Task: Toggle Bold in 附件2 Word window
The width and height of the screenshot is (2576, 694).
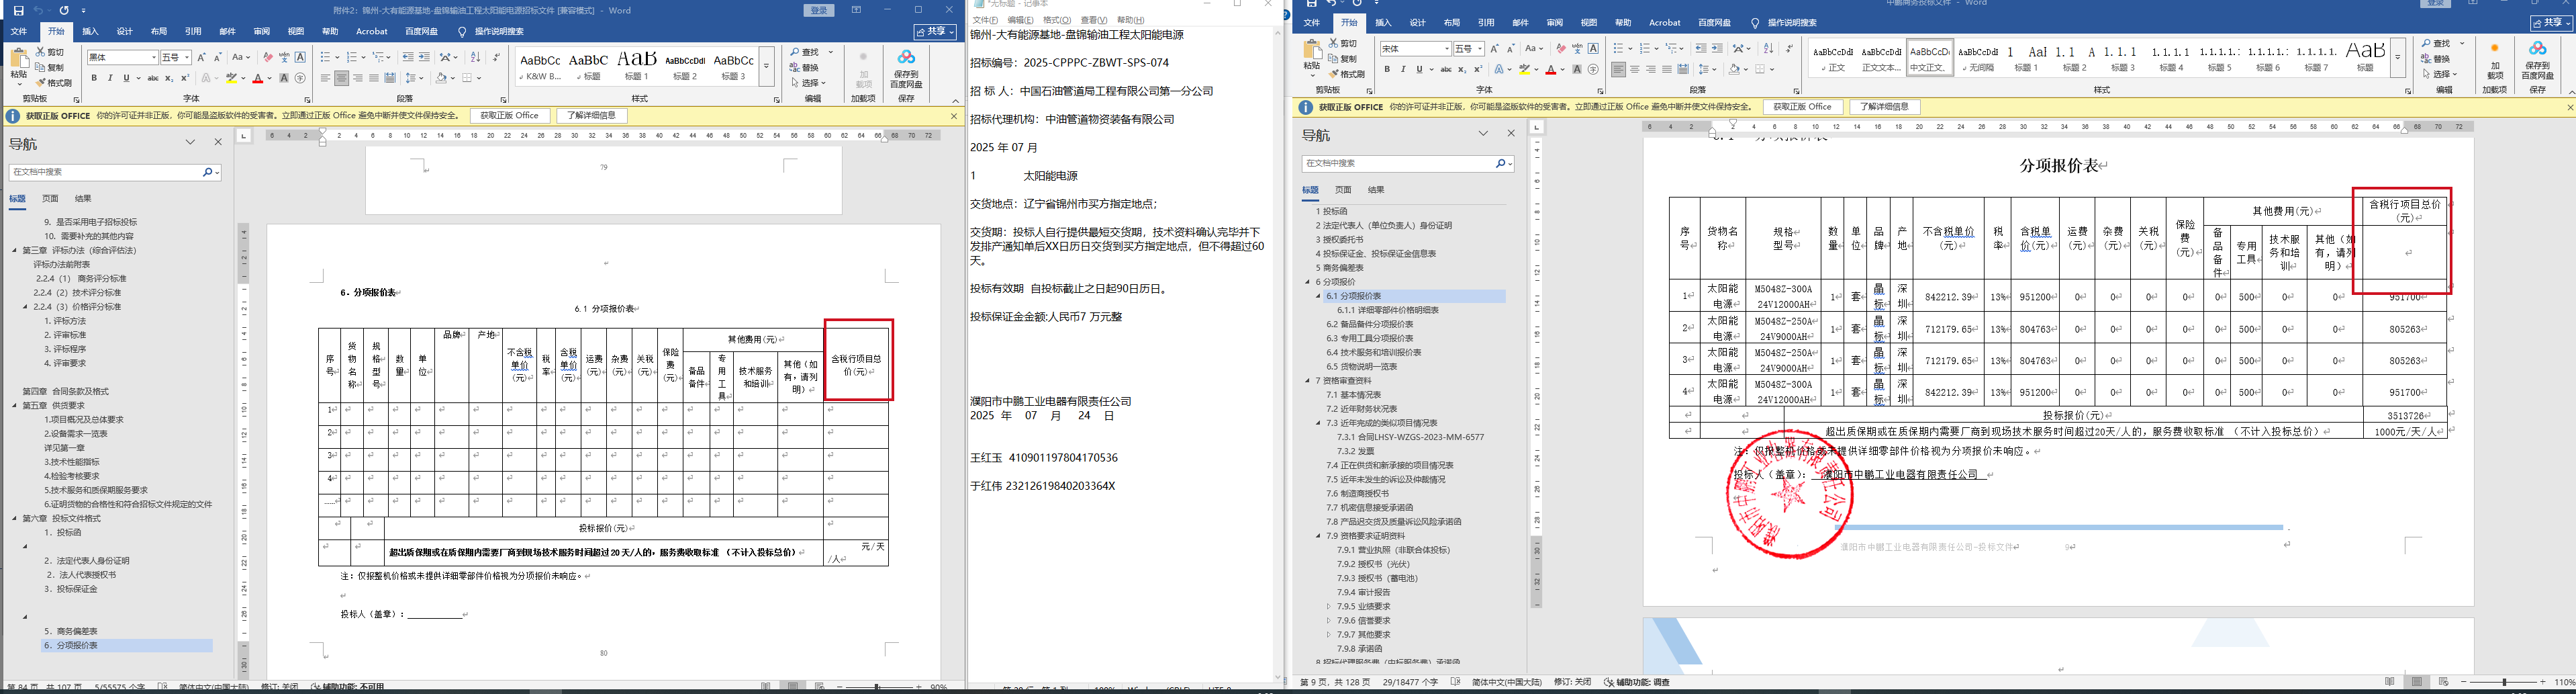Action: [94, 78]
